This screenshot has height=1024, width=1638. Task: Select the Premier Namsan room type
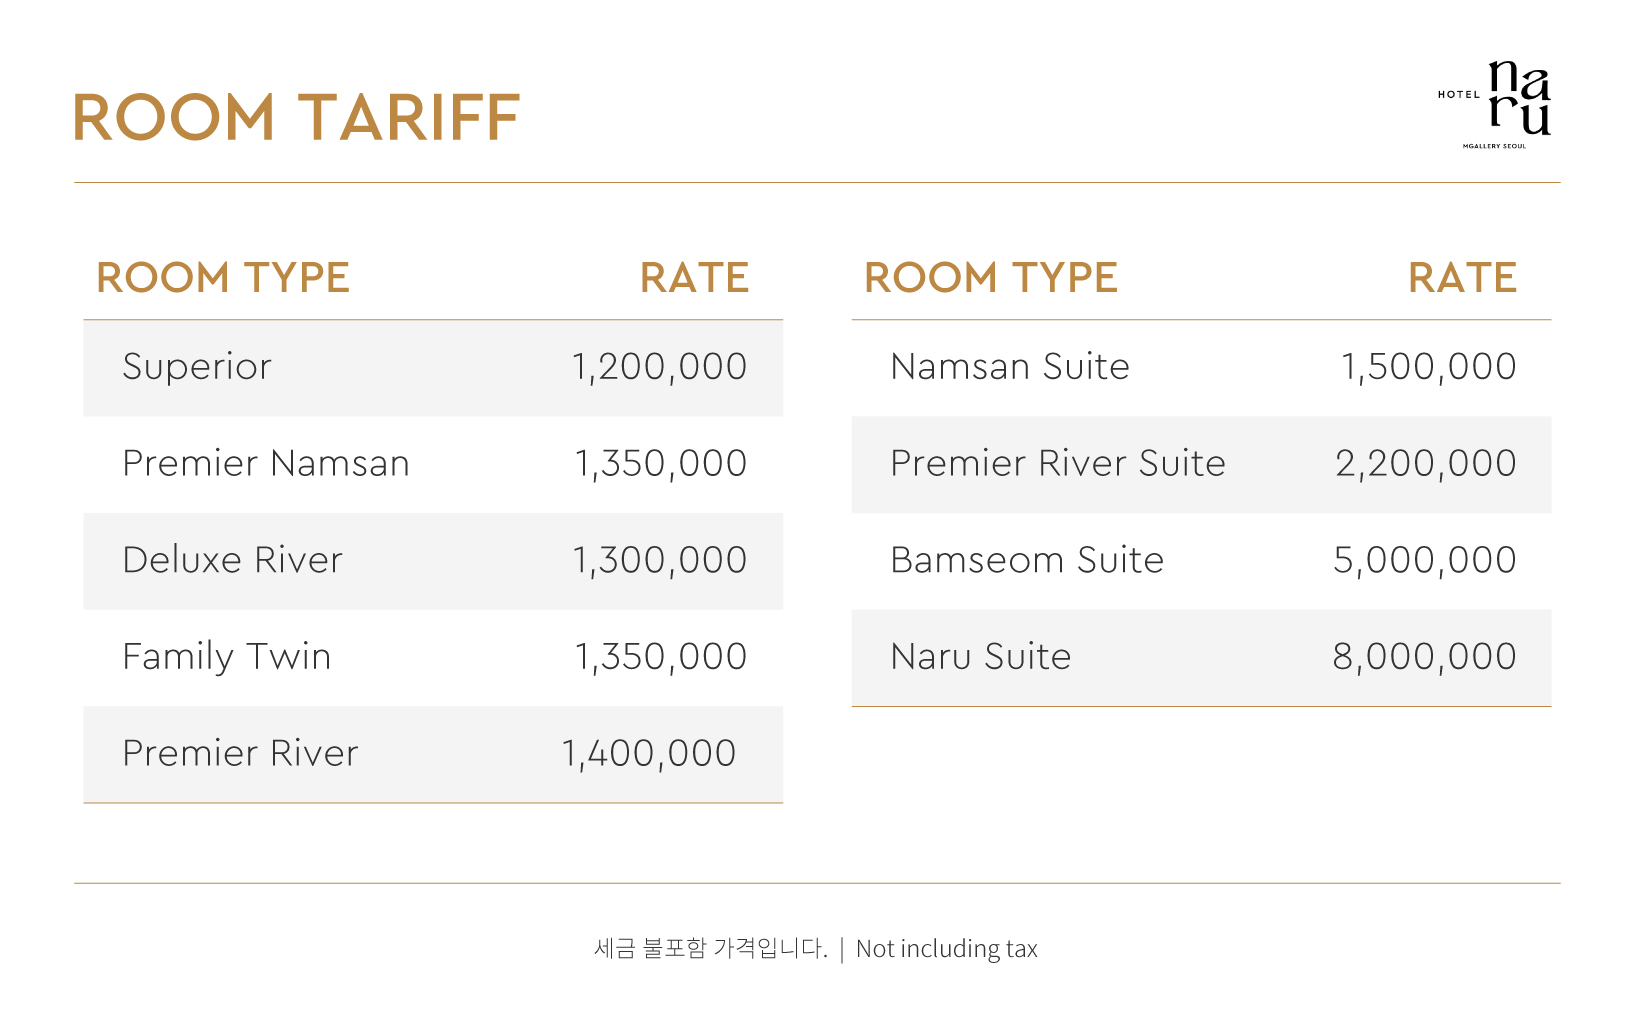[266, 464]
